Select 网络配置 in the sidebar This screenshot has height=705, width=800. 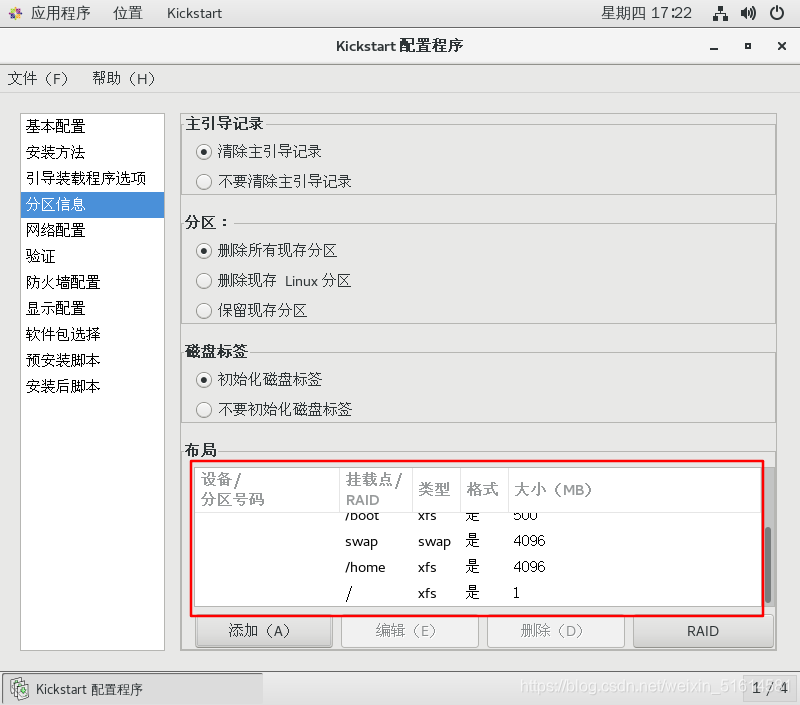click(x=92, y=231)
